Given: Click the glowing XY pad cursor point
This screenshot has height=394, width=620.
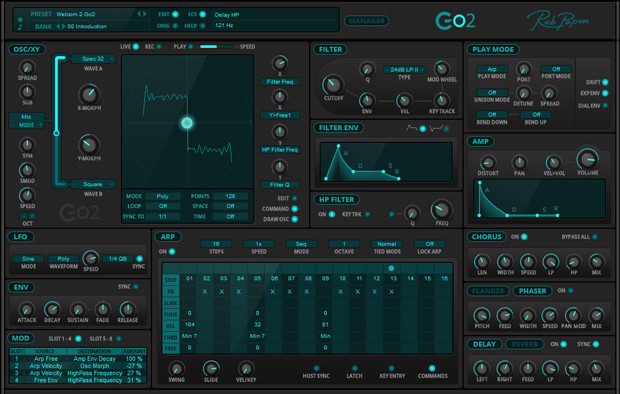Looking at the screenshot, I should (x=187, y=123).
